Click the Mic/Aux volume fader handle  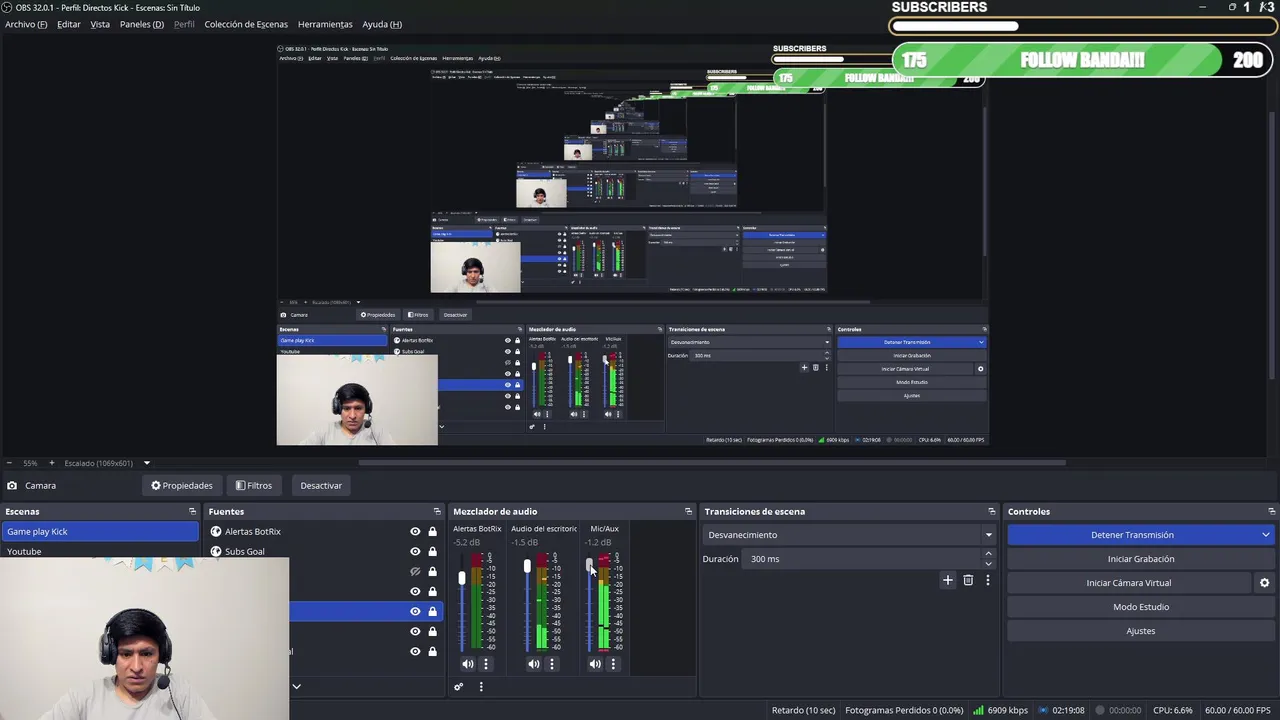click(x=590, y=566)
